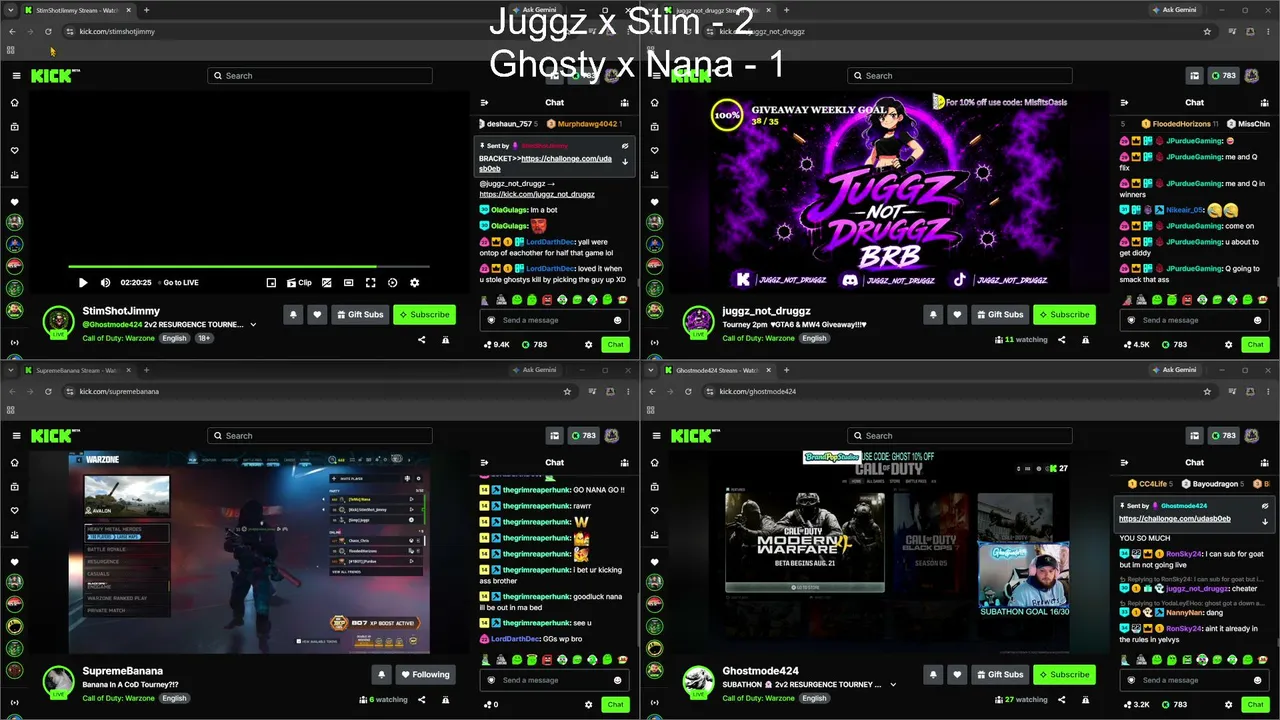Screen dimensions: 1280x720
Task: Open profile avatar in juggz_not_druggz window
Action: [x=1252, y=76]
